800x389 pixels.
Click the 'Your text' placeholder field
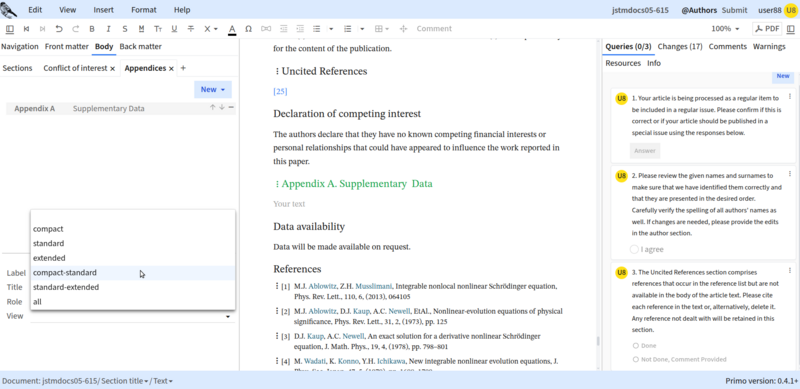(289, 204)
